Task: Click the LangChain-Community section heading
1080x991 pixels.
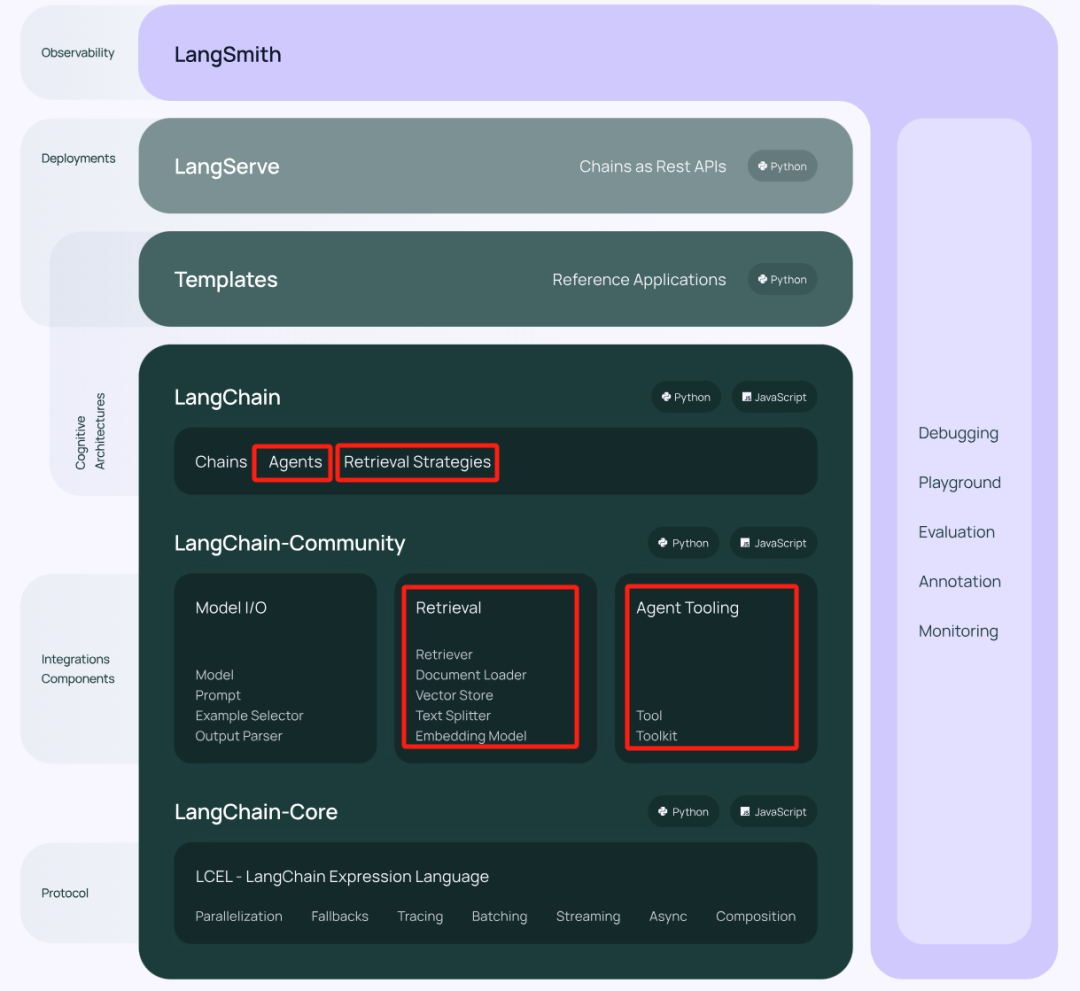Action: (x=289, y=543)
